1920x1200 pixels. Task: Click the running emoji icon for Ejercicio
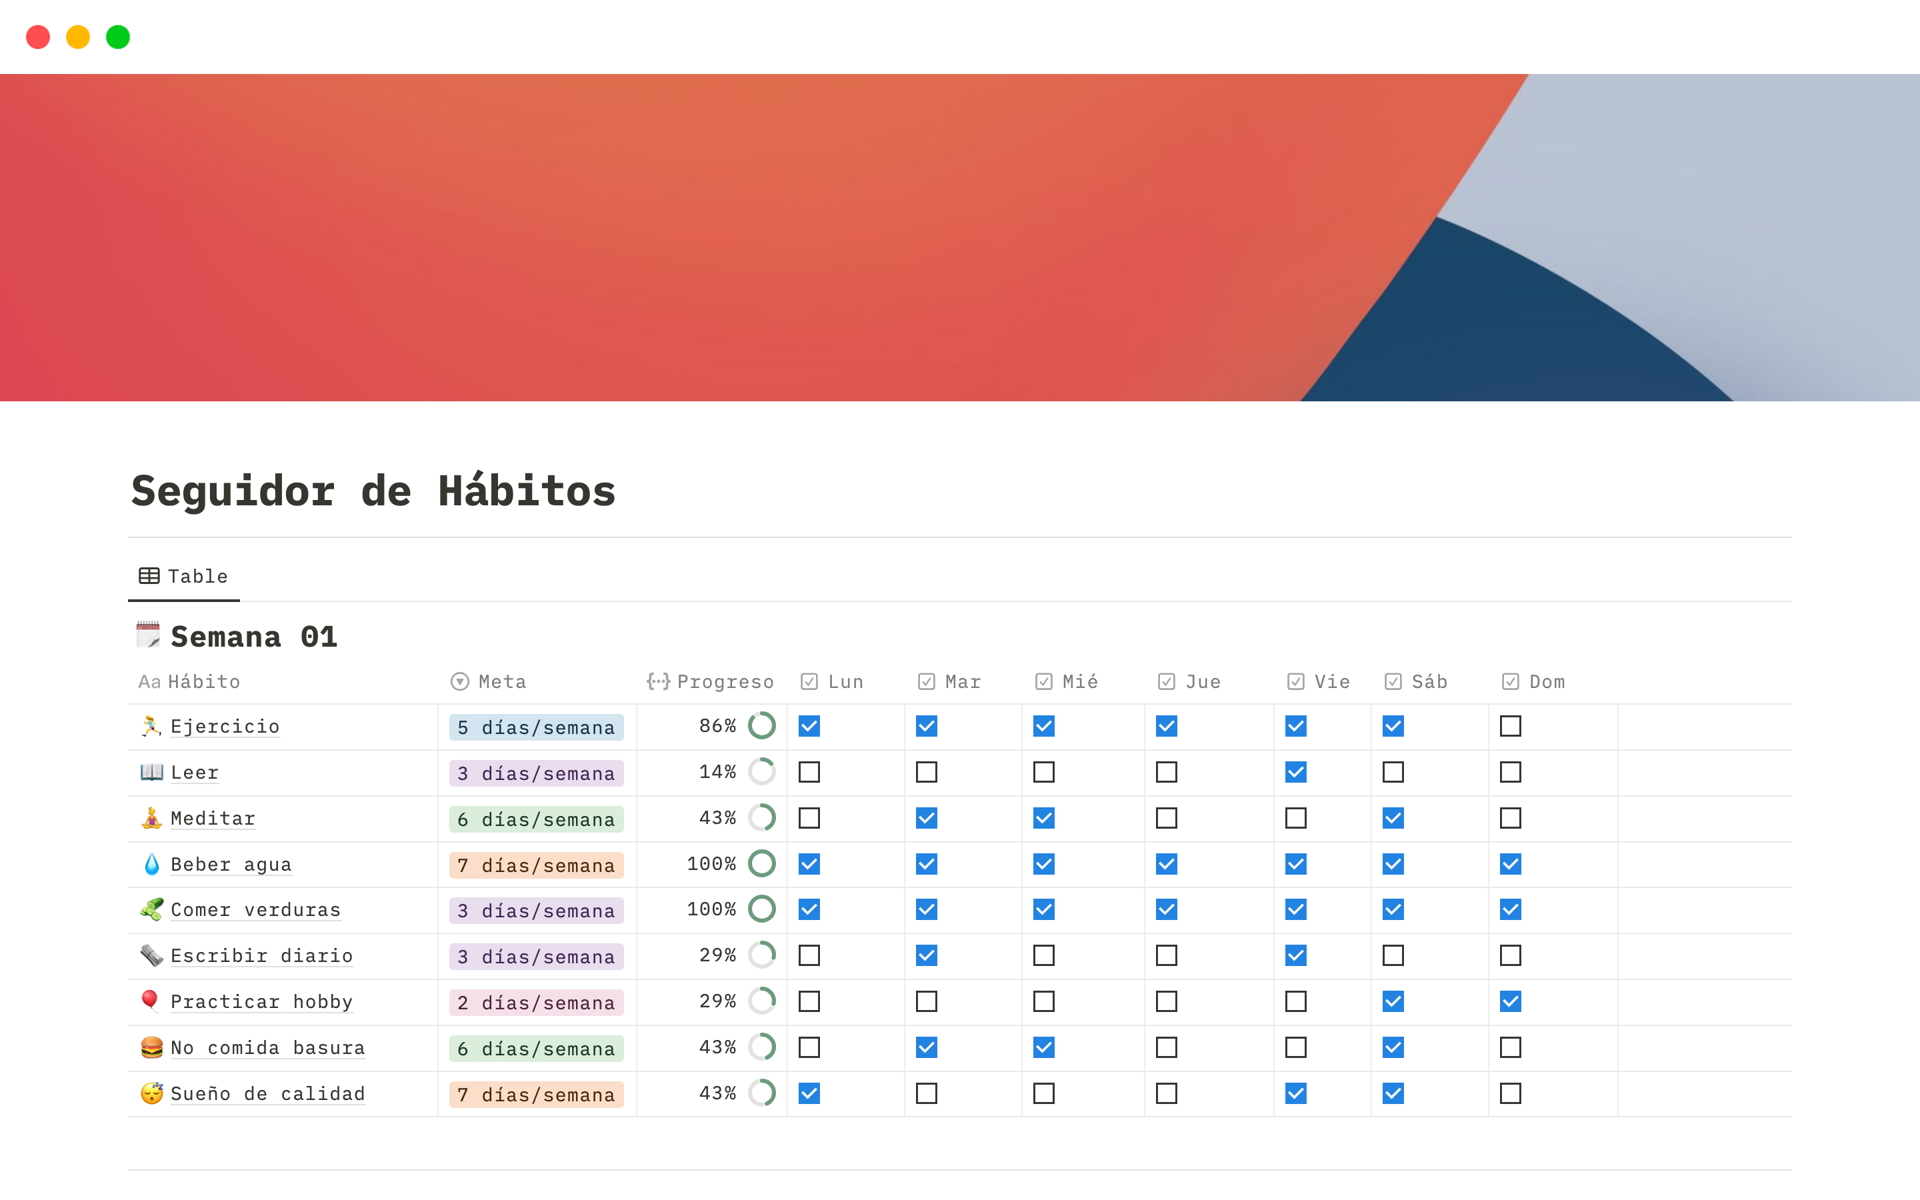click(149, 726)
